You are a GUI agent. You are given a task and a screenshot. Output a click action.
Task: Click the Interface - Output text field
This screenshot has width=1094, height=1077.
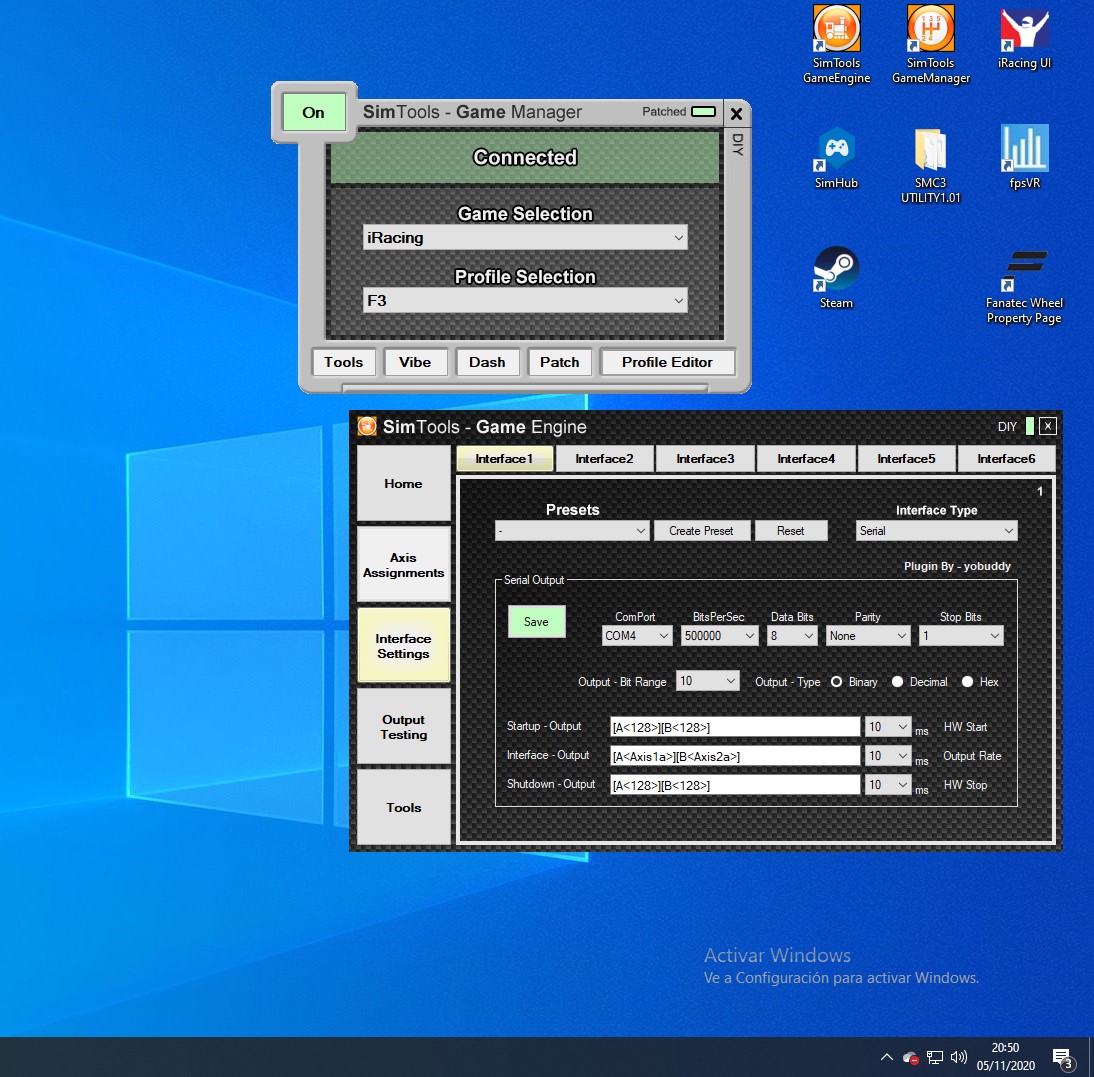pos(735,756)
